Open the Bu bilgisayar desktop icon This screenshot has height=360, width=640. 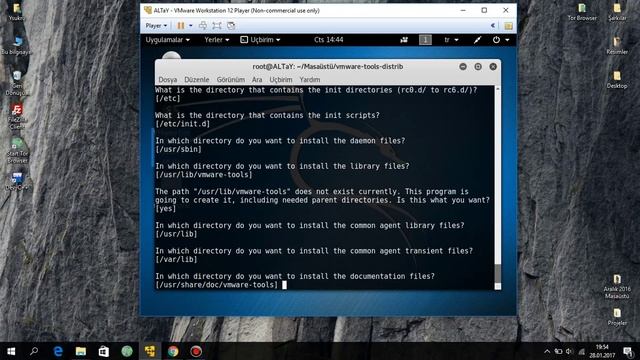click(17, 46)
